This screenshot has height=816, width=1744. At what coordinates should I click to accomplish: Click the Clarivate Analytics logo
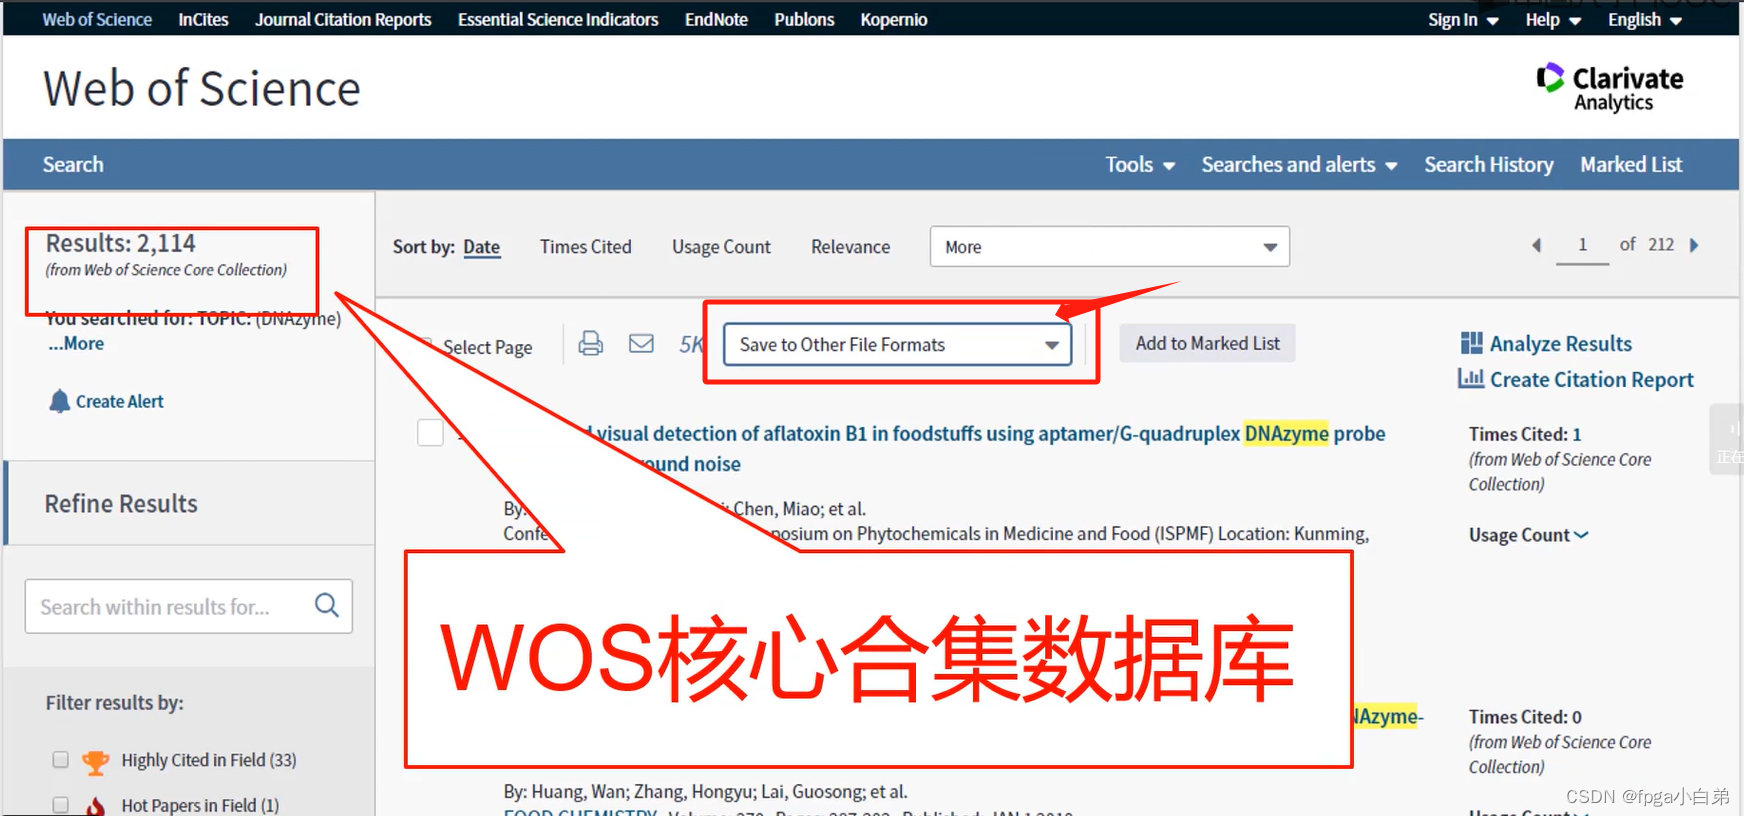point(1610,88)
